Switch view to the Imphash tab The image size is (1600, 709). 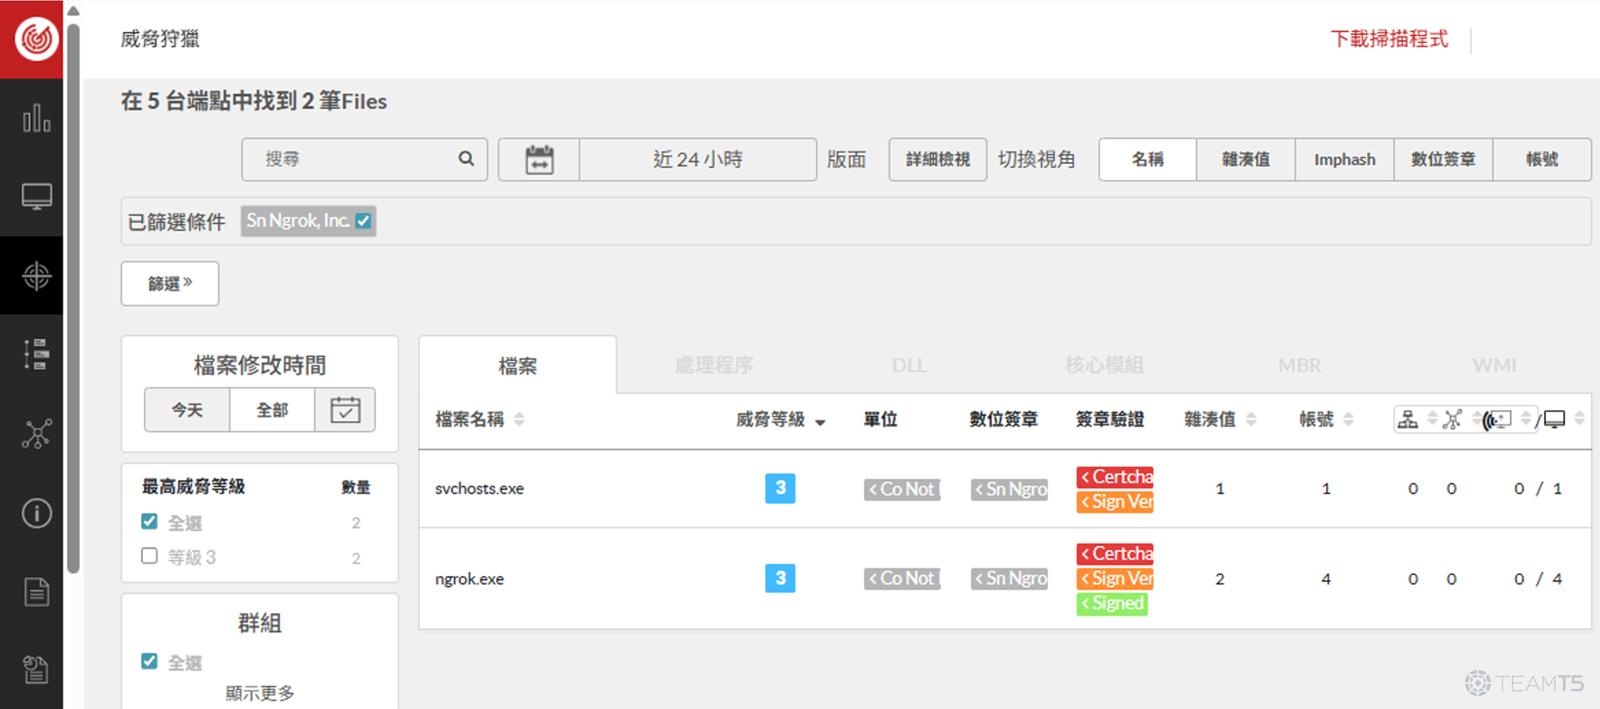coord(1344,160)
